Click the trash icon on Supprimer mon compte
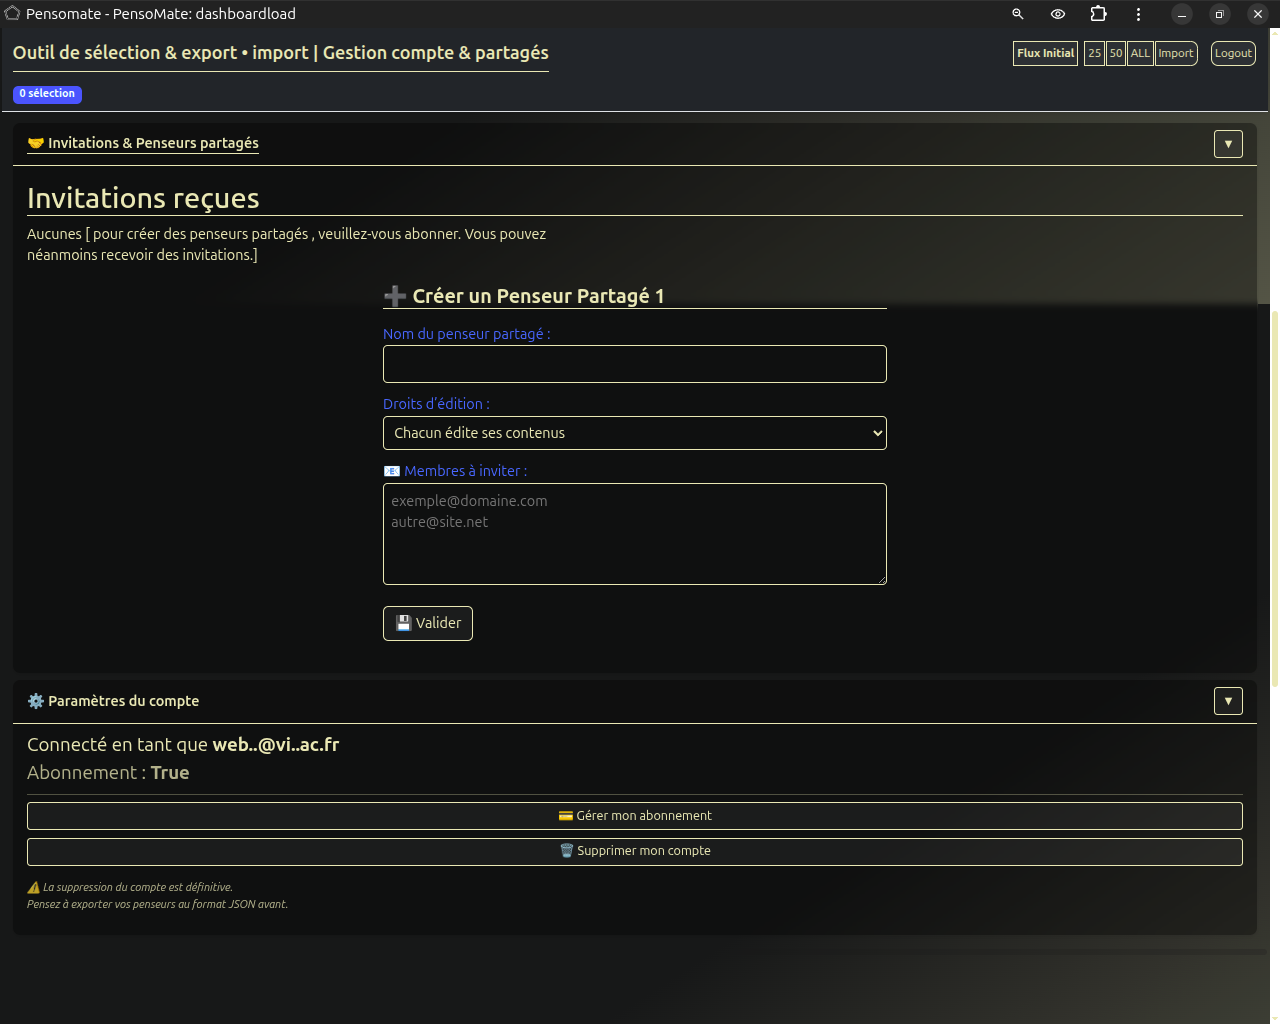The image size is (1280, 1024). tap(568, 851)
